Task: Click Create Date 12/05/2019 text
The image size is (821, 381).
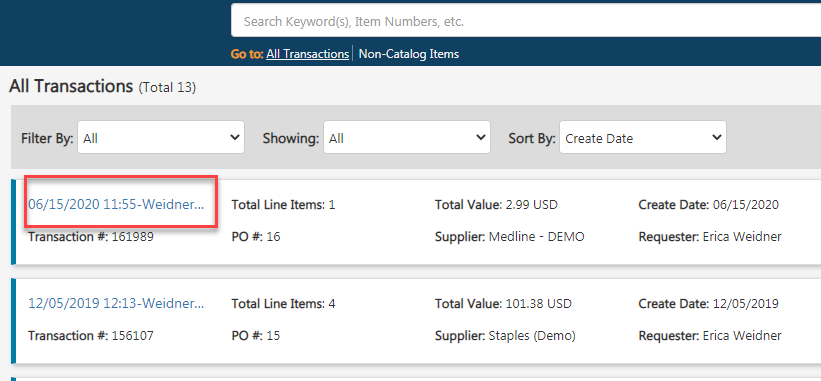Action: click(x=708, y=304)
